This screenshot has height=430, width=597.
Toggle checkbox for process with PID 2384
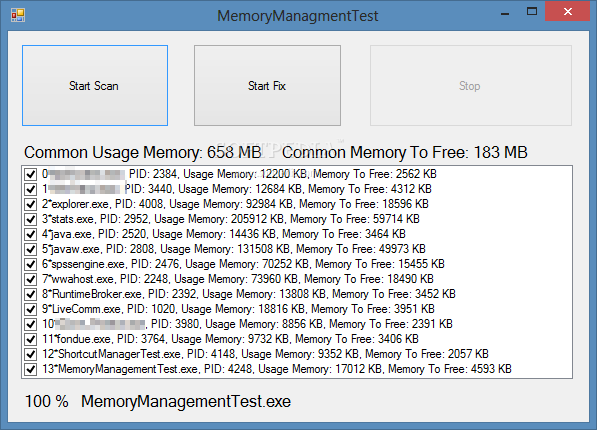tap(30, 174)
